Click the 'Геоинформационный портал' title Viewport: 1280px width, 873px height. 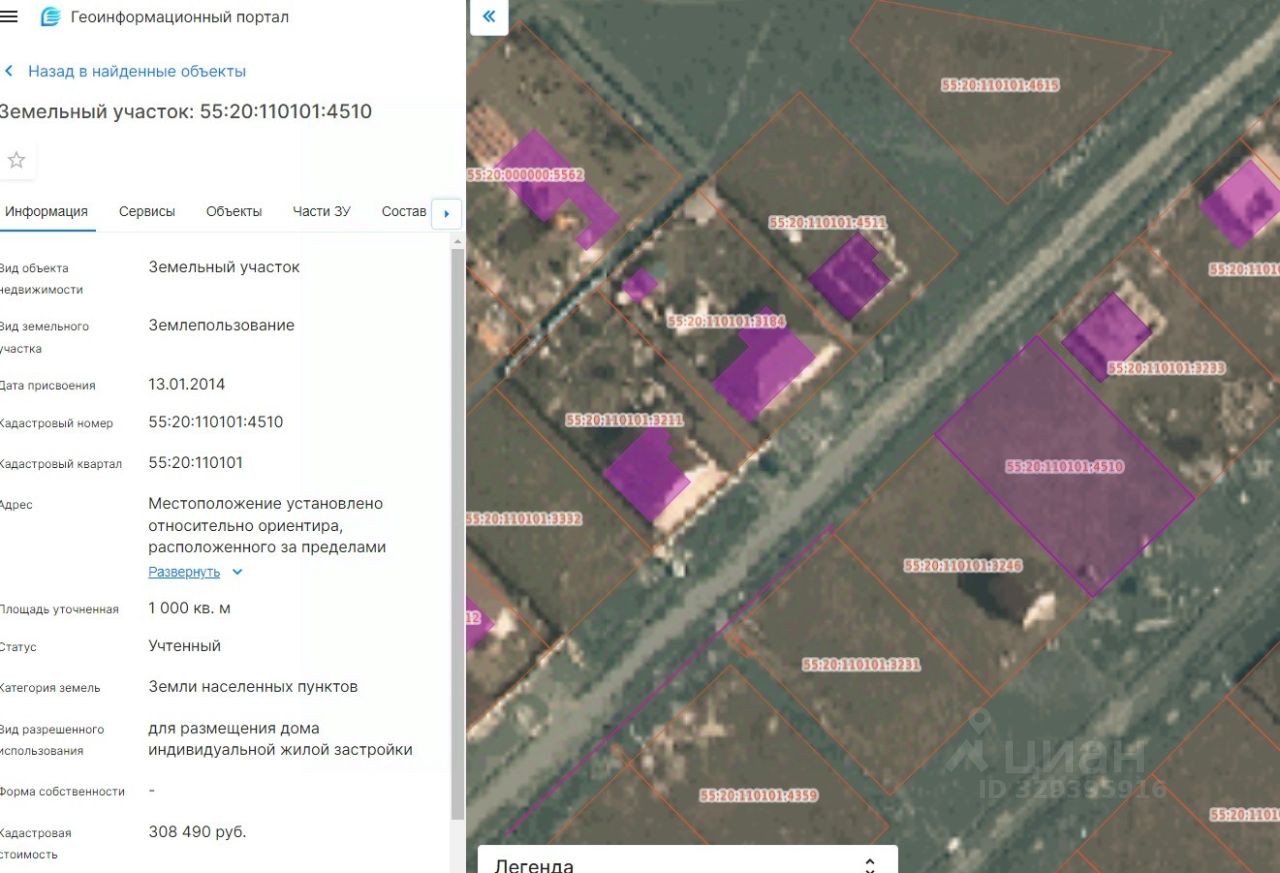[180, 17]
